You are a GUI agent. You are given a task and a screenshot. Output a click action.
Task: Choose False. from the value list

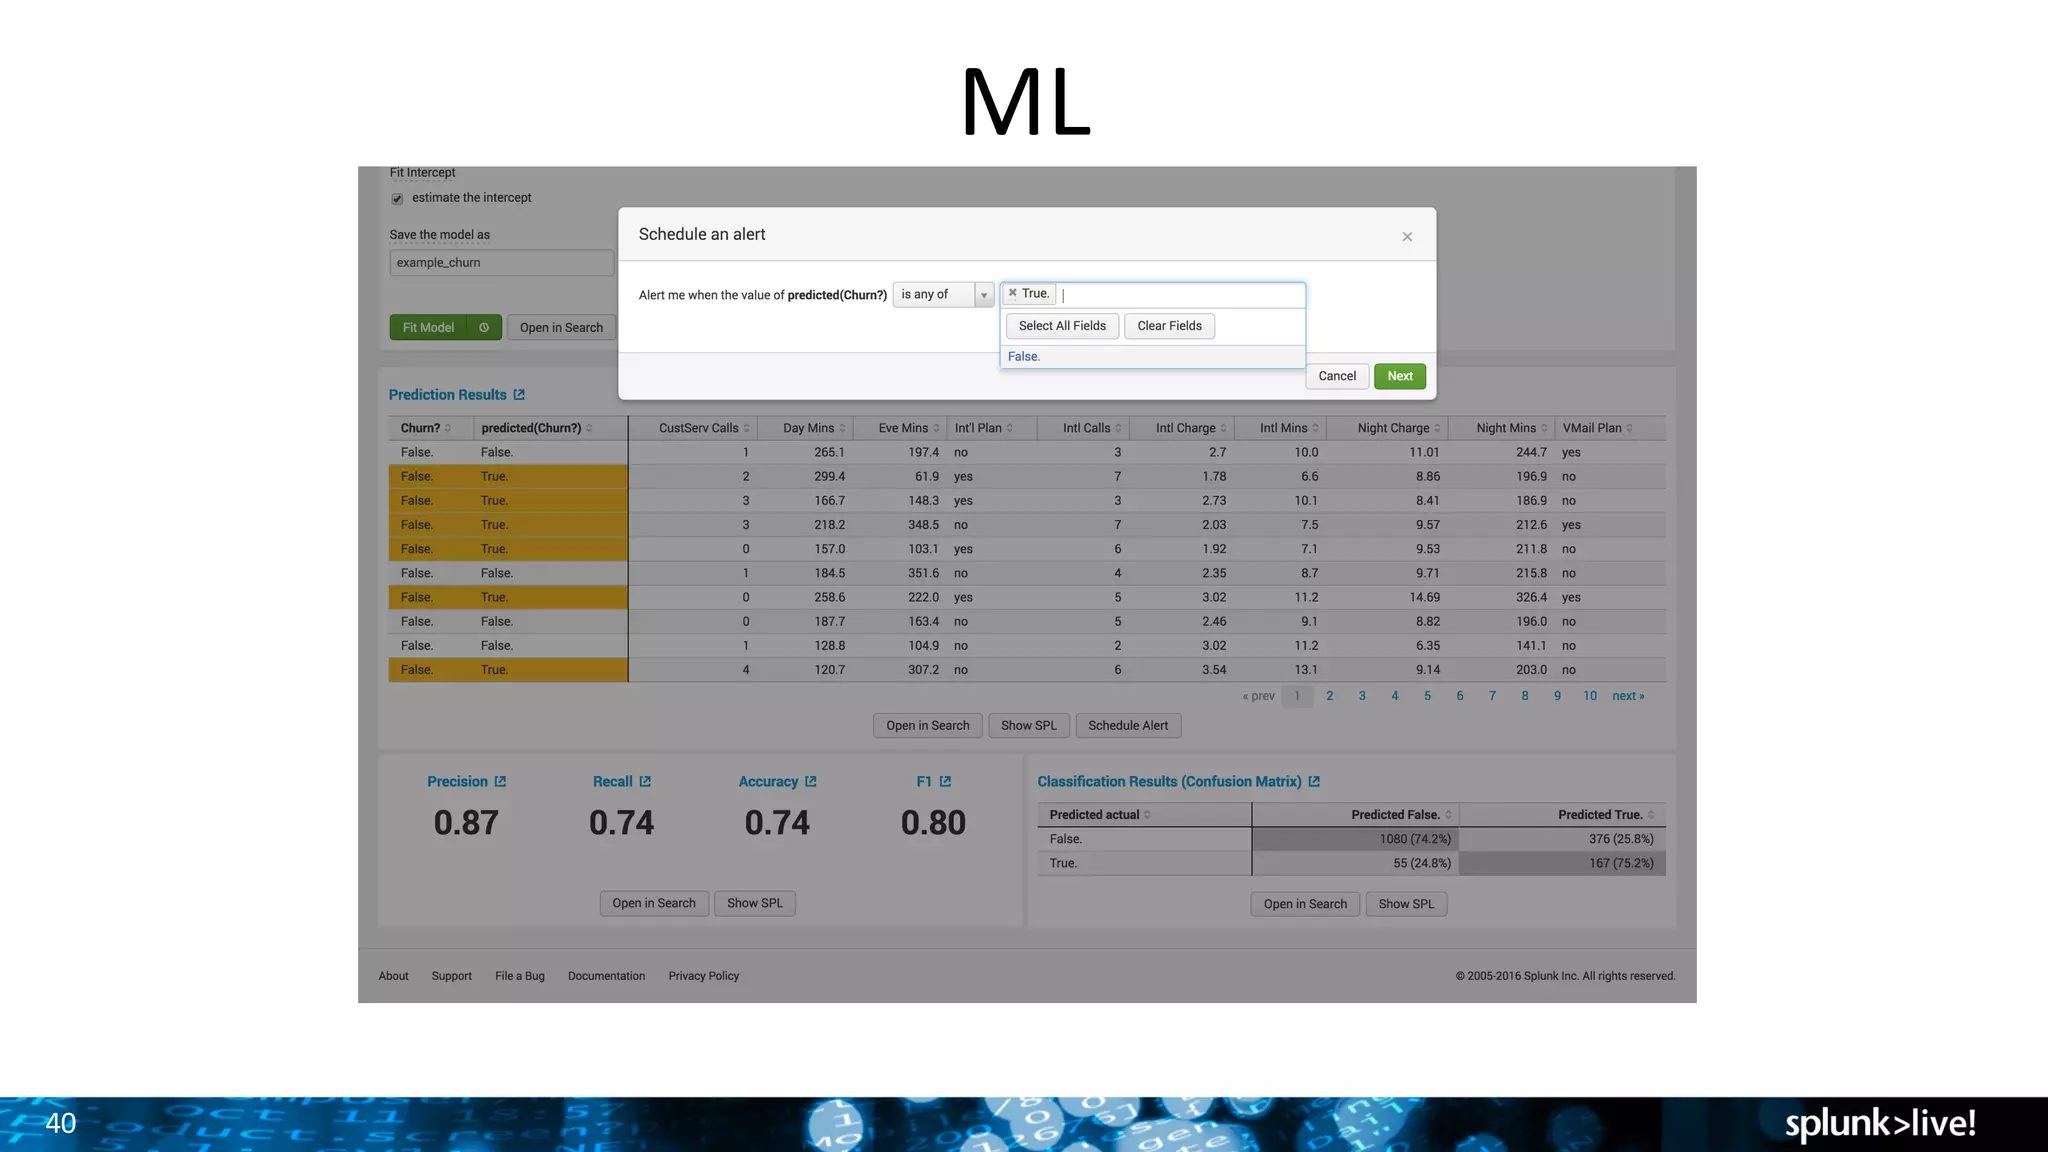click(x=1024, y=357)
